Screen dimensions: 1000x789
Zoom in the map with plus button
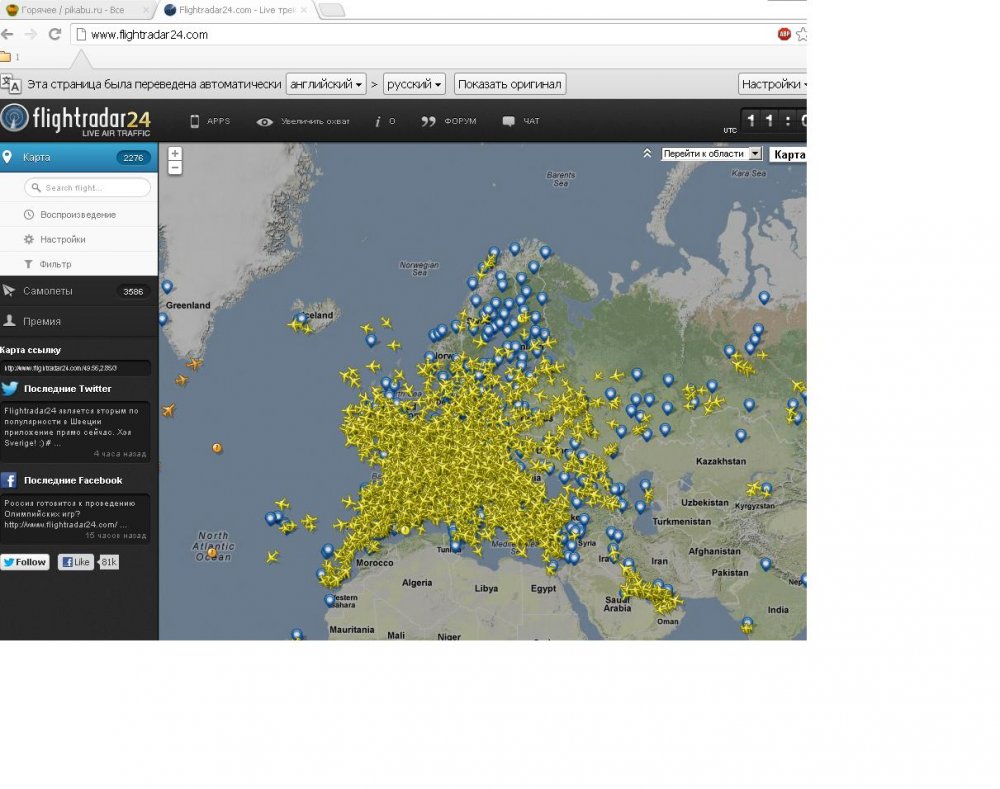pos(175,154)
